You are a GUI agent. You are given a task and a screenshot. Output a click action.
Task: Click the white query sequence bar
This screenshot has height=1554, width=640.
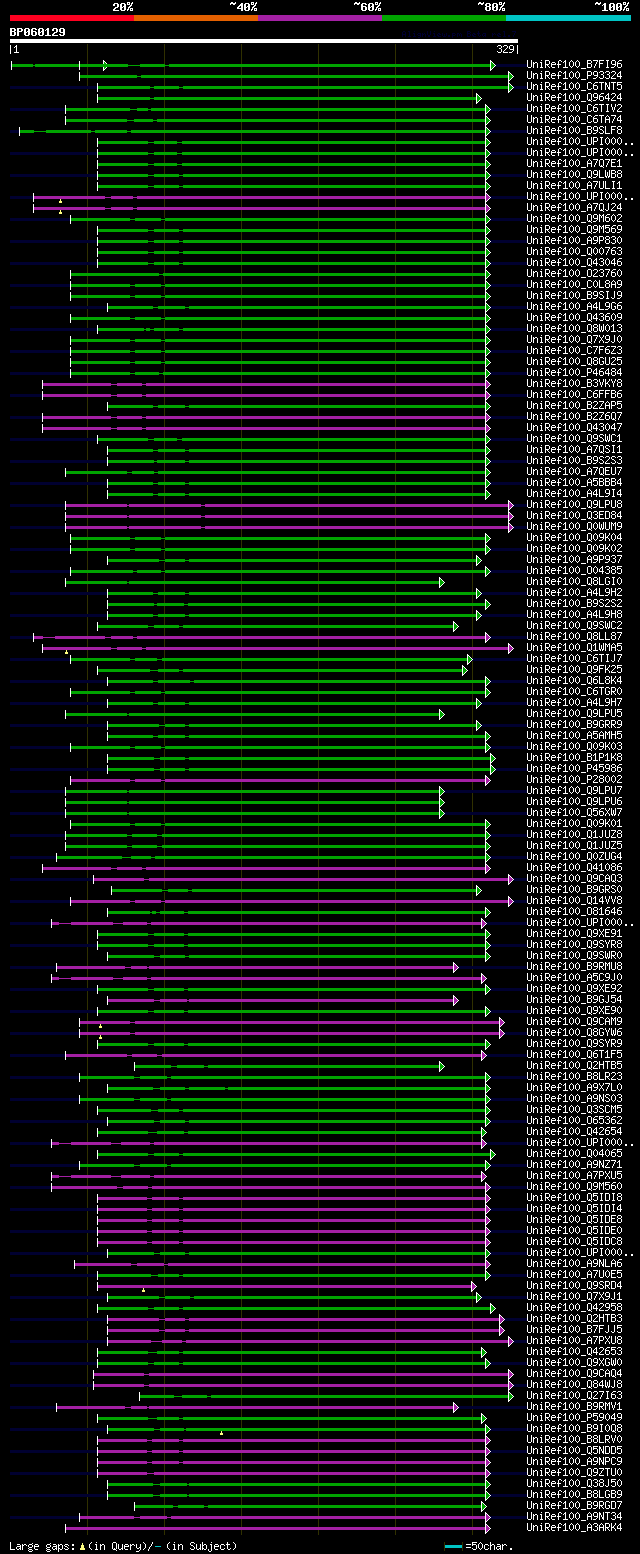[264, 41]
